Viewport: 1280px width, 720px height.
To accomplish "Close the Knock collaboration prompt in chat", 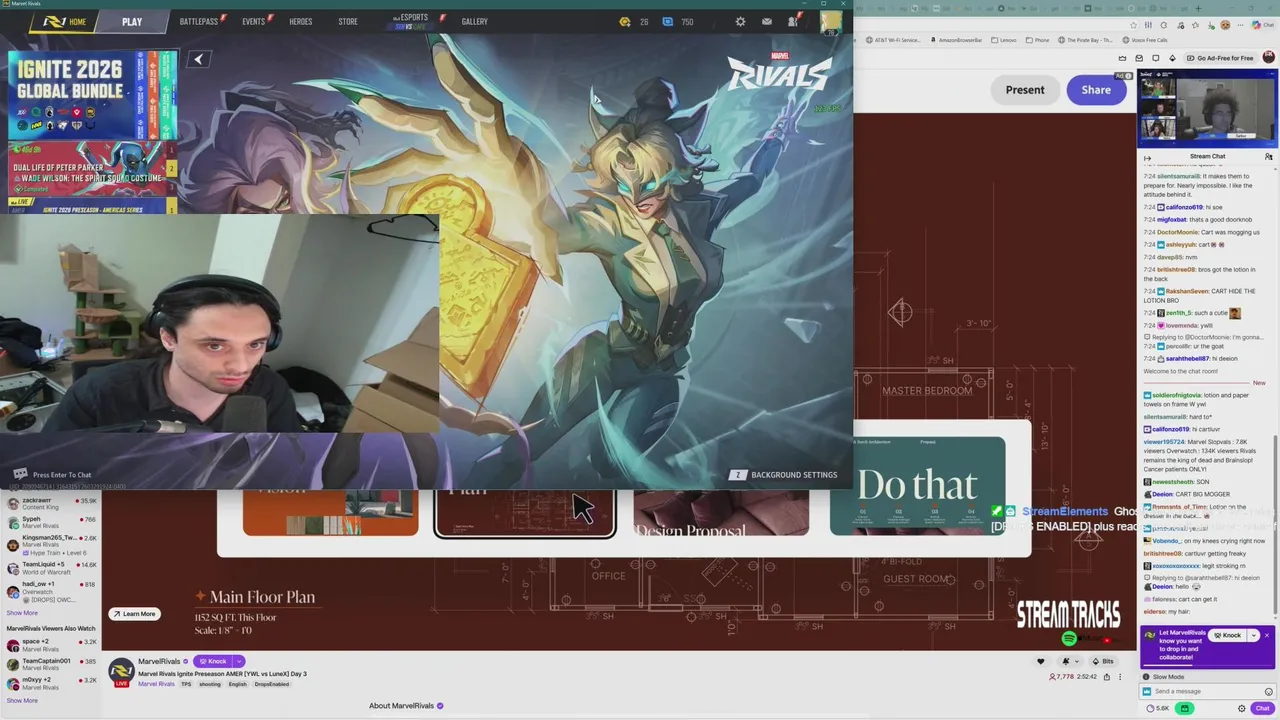I will coord(1266,635).
